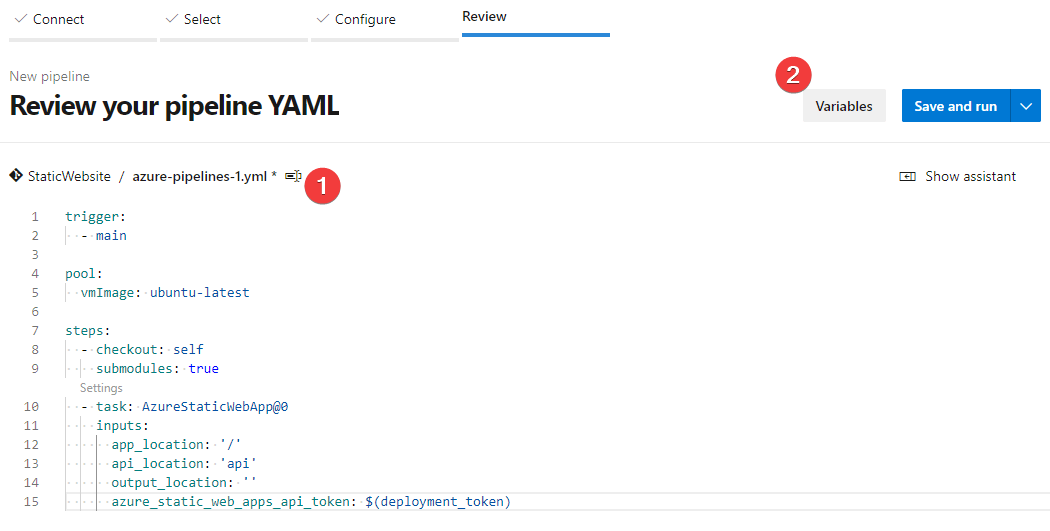Click red annotation badge number 1
The image size is (1050, 531).
click(x=323, y=185)
